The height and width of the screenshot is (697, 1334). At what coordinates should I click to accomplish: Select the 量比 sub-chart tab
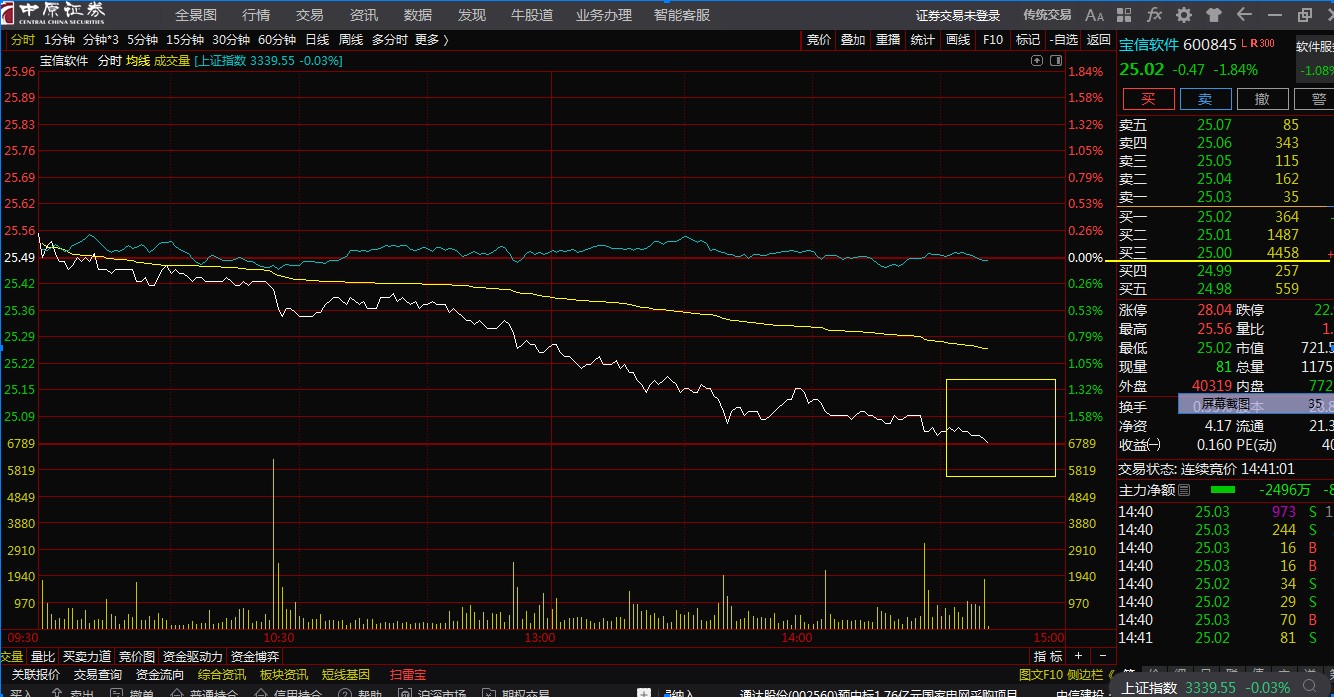click(43, 657)
